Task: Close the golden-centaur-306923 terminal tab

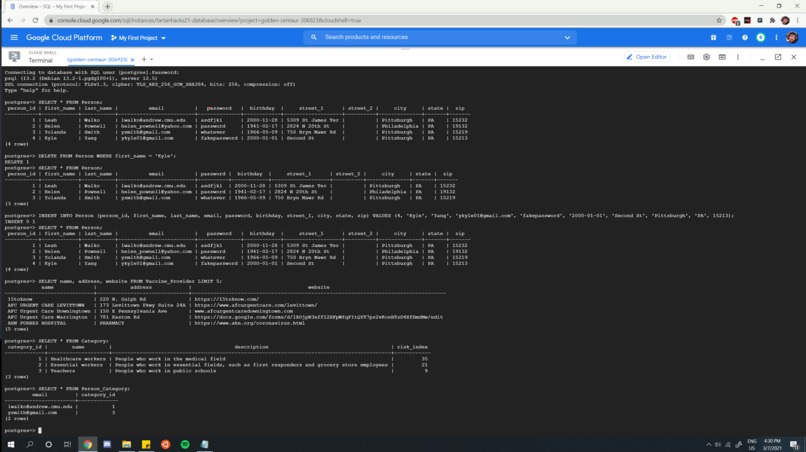Action: point(132,60)
